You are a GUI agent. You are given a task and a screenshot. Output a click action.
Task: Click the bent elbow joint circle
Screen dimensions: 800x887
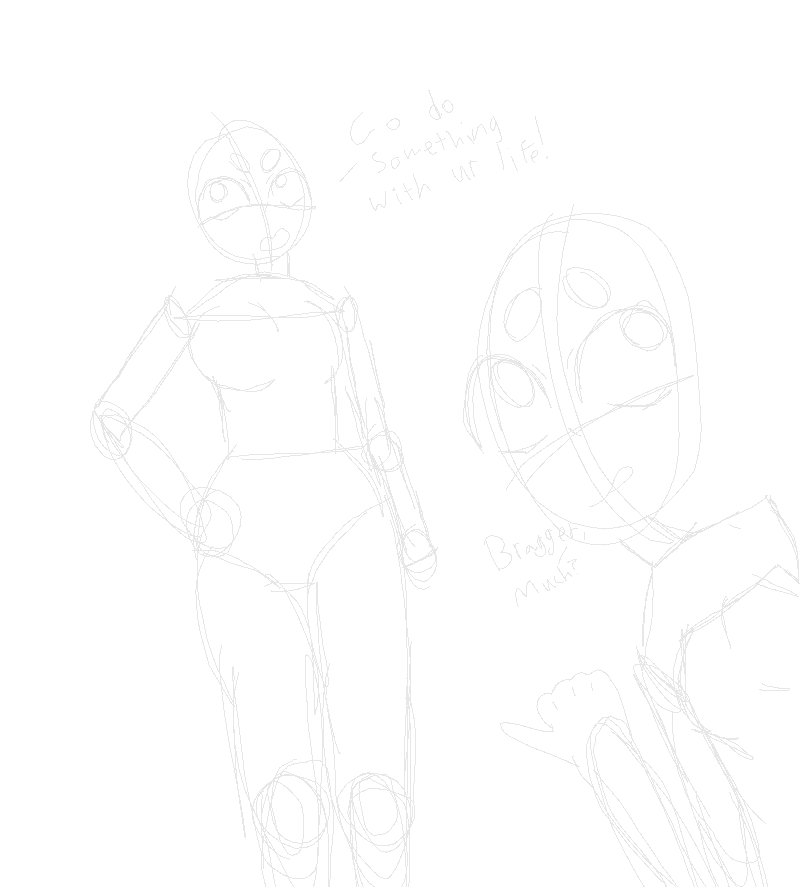111,429
